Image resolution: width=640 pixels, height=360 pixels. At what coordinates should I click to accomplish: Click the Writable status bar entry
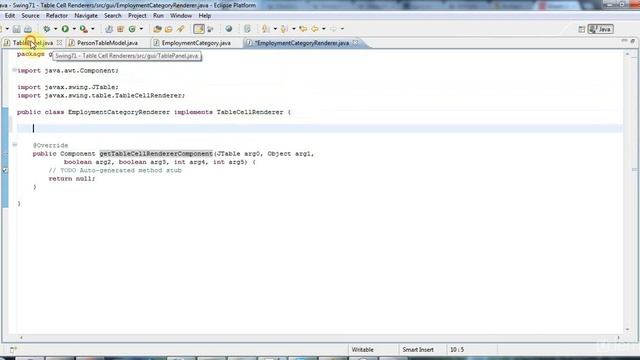[363, 350]
